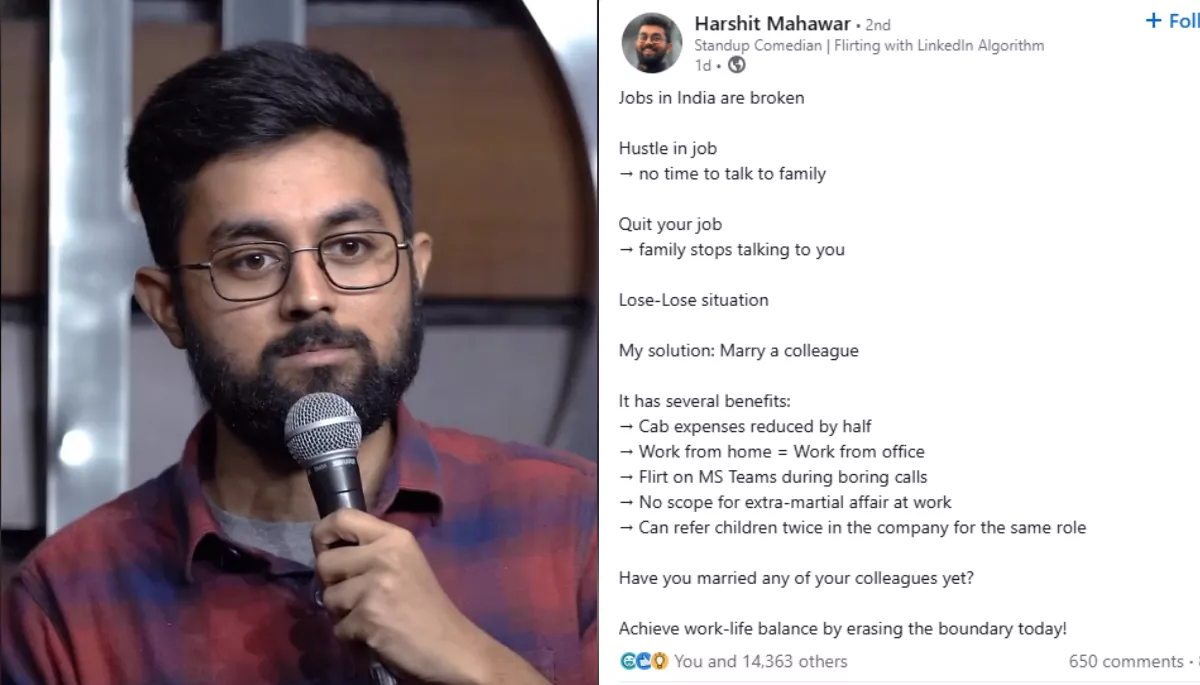View 'You and 14,363 others' reactions list
The image size is (1200, 685).
point(760,661)
